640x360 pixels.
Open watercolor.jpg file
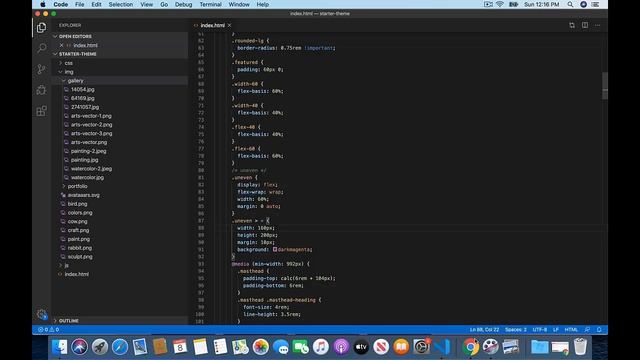(x=87, y=178)
